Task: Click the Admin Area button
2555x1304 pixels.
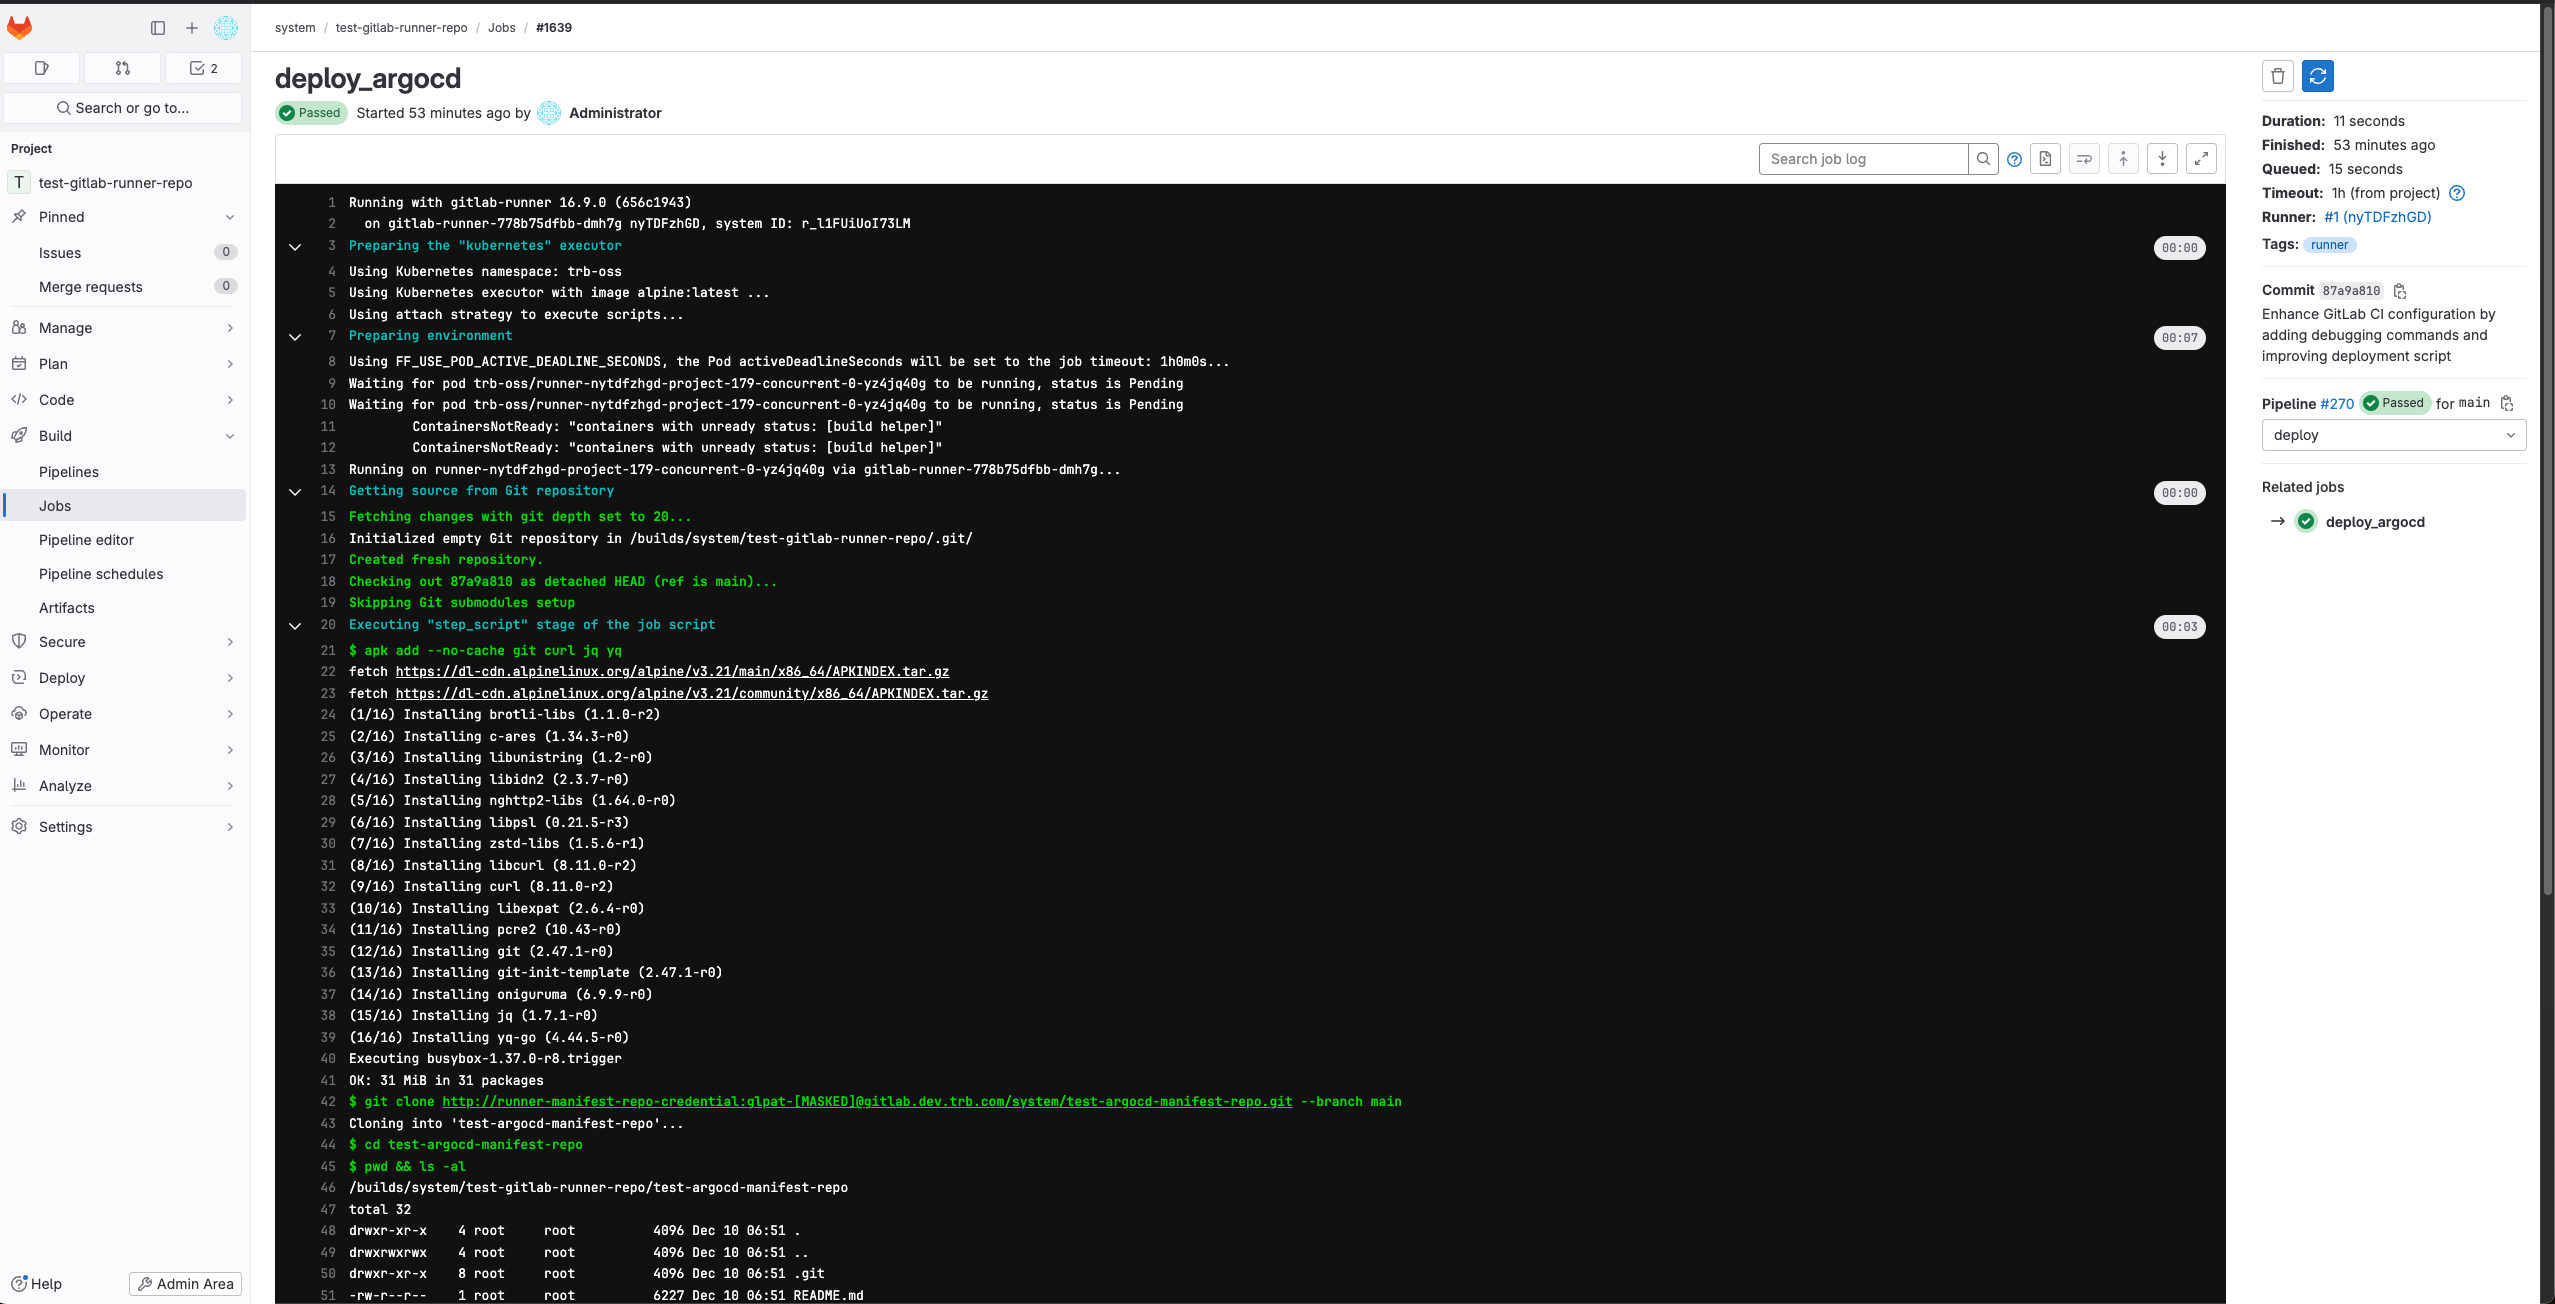Action: coord(185,1284)
